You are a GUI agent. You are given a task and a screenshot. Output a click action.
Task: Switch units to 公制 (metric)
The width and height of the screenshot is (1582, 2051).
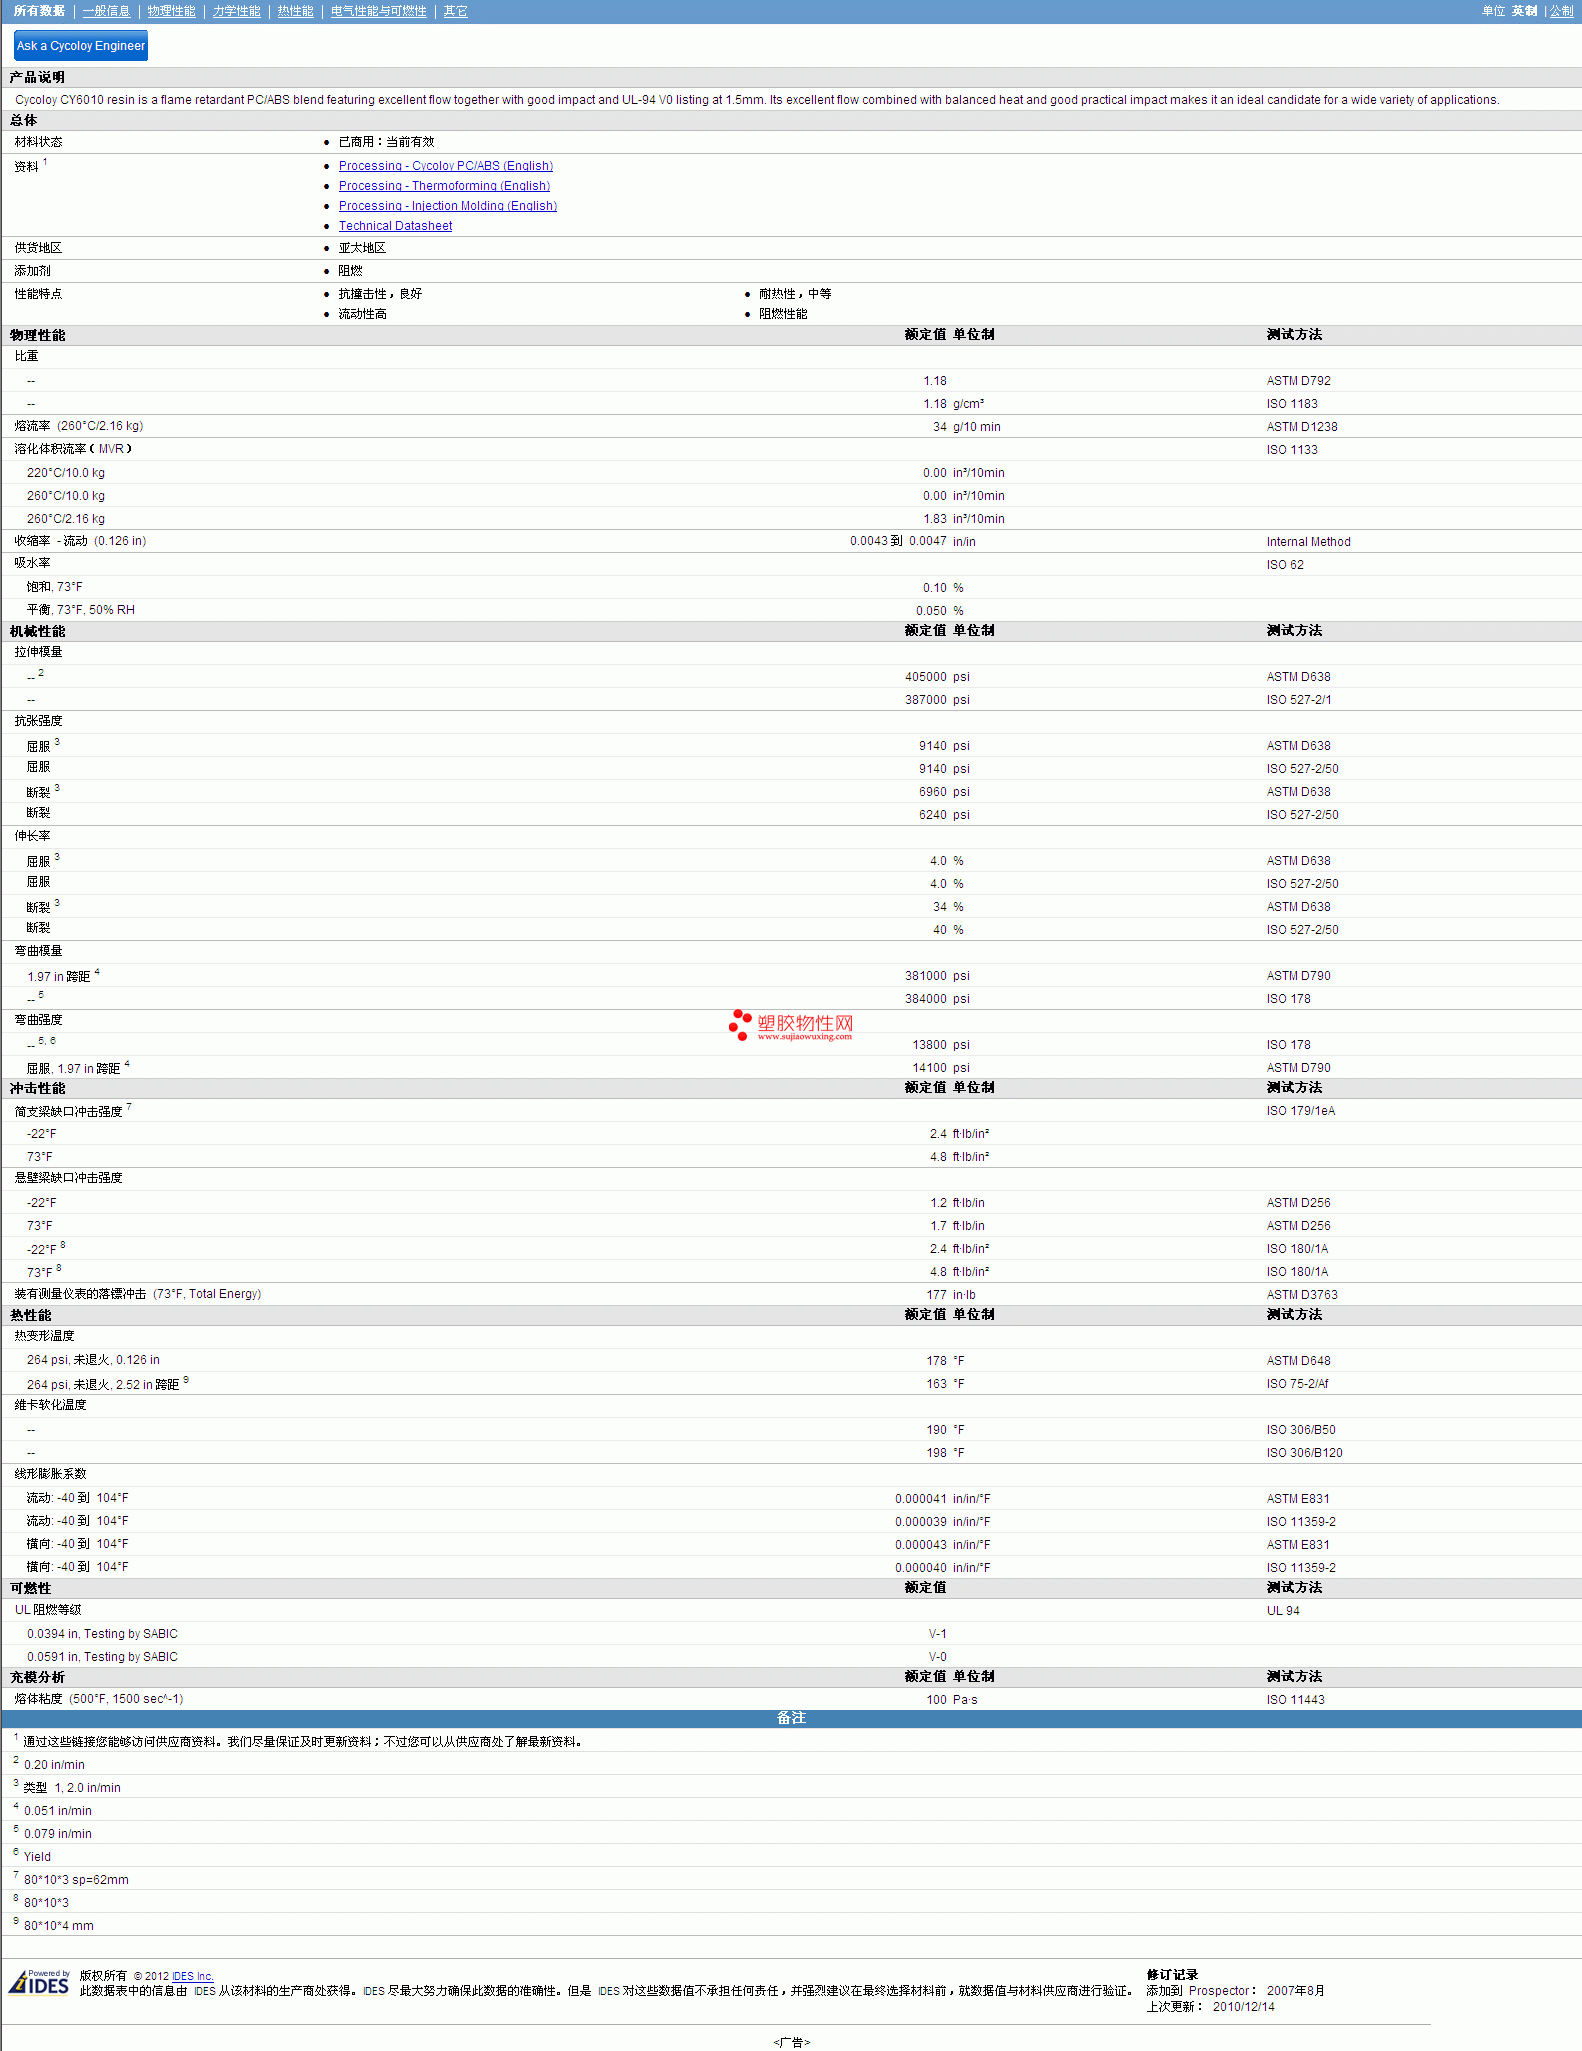point(1561,11)
